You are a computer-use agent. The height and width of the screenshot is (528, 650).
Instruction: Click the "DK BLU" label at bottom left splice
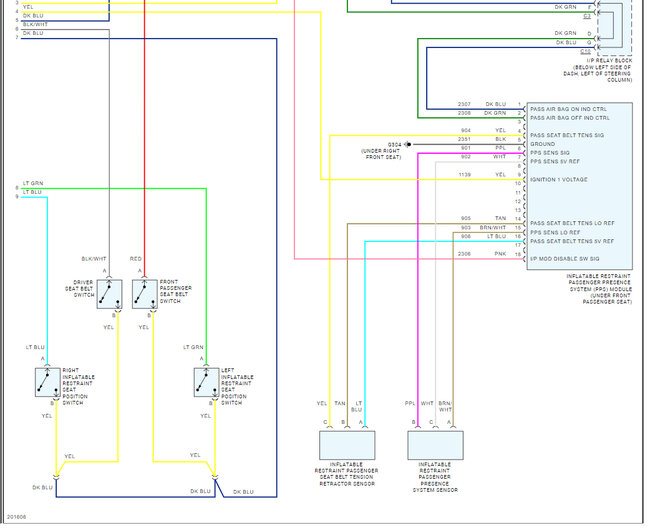pyautogui.click(x=42, y=488)
